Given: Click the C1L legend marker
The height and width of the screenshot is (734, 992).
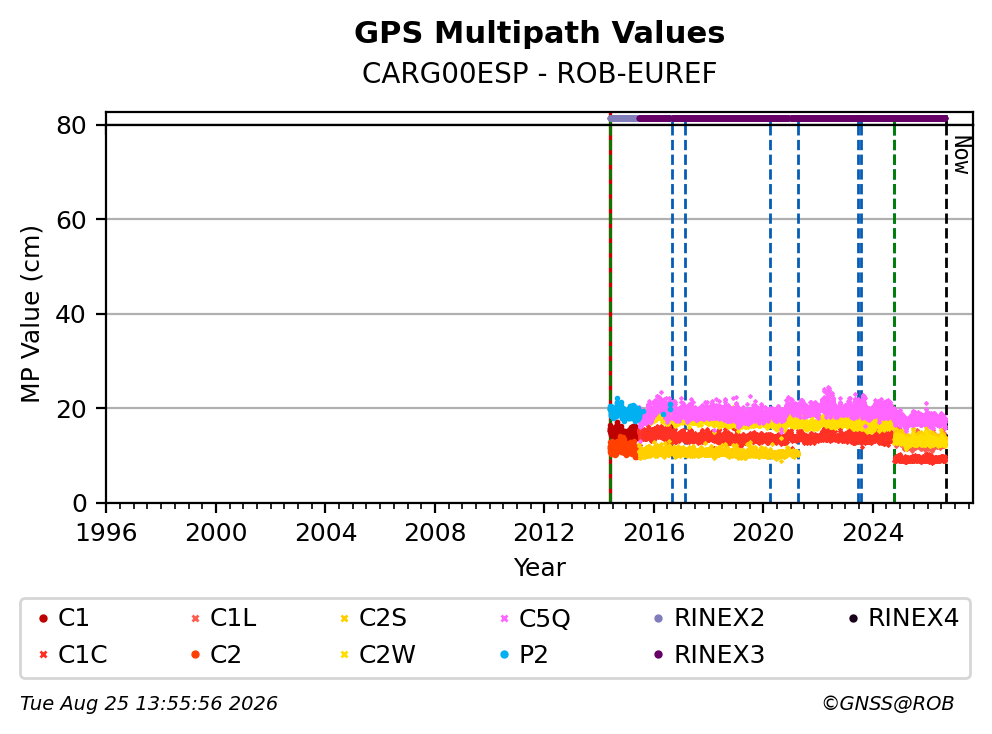Looking at the screenshot, I should click(195, 618).
